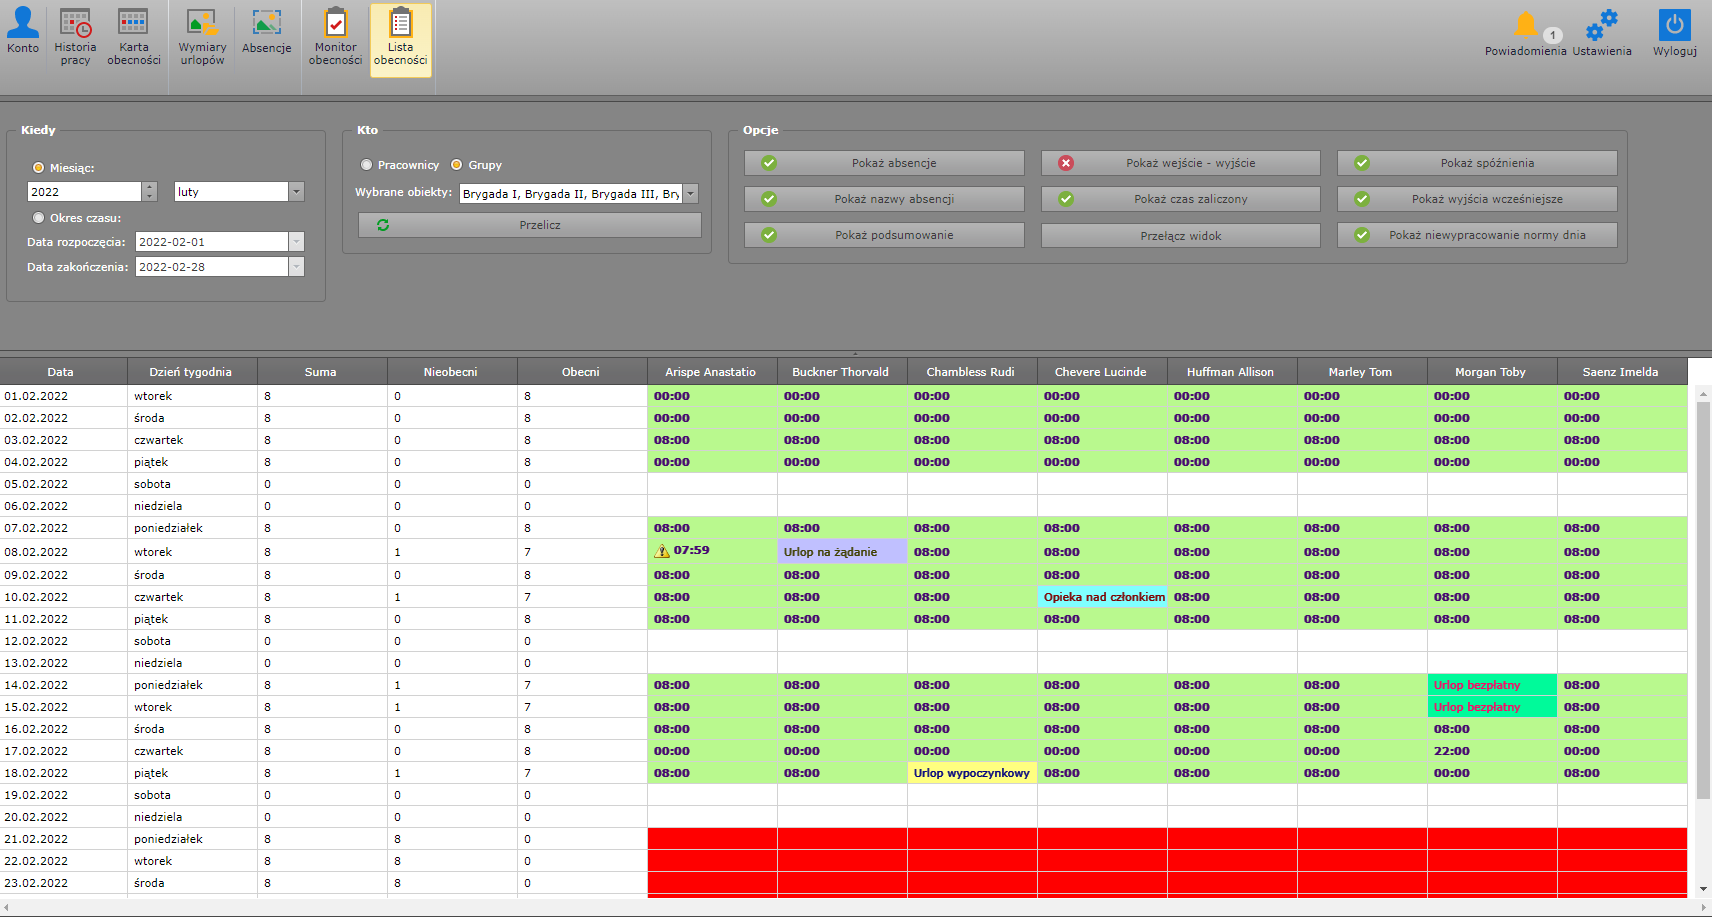Open Monitor obecności clipboard icon

[x=335, y=24]
